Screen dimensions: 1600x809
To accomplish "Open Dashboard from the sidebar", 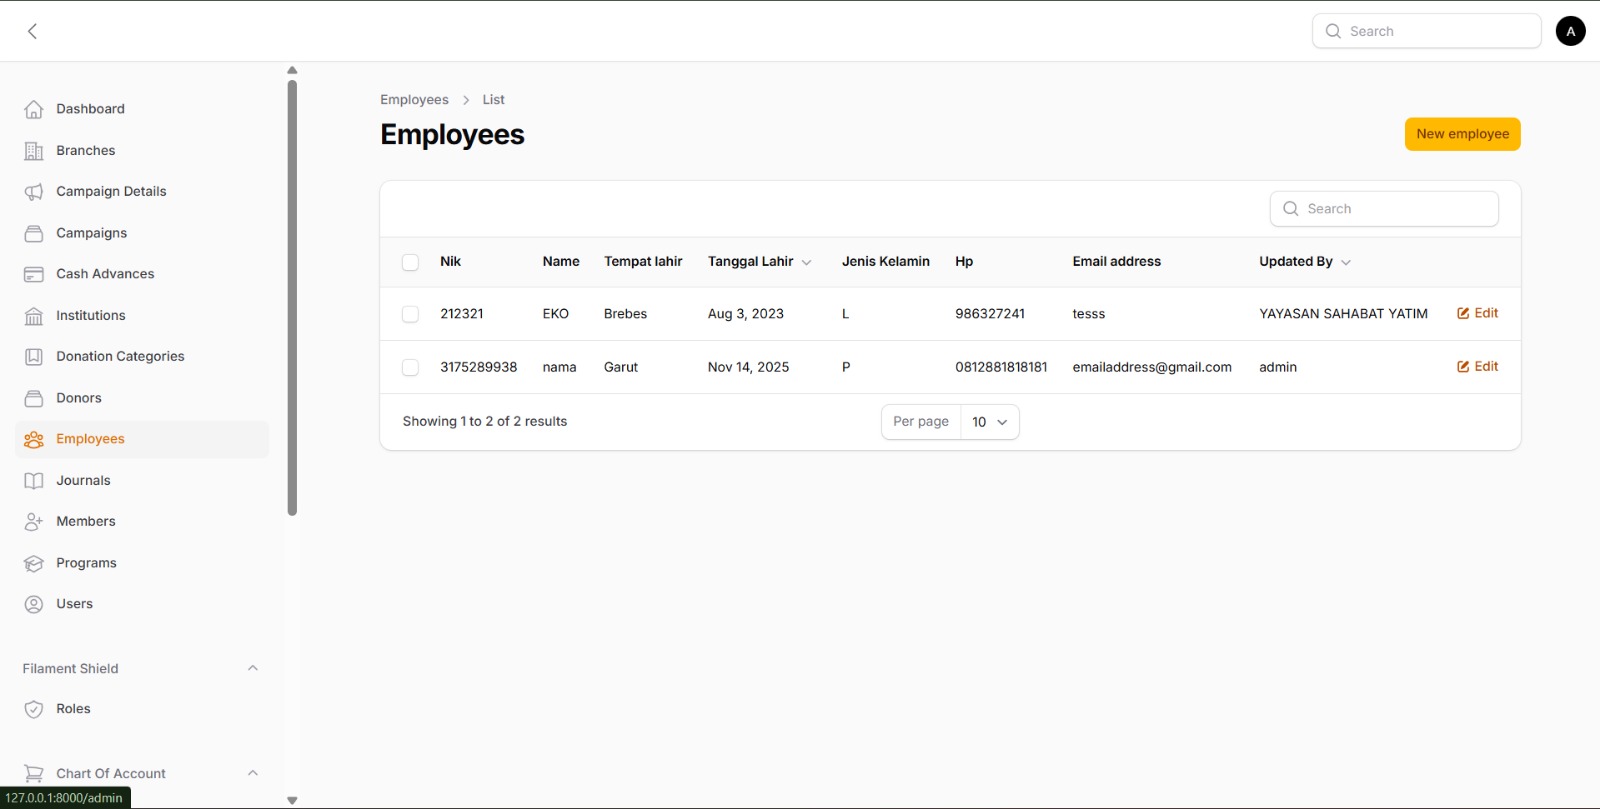I will click(142, 109).
